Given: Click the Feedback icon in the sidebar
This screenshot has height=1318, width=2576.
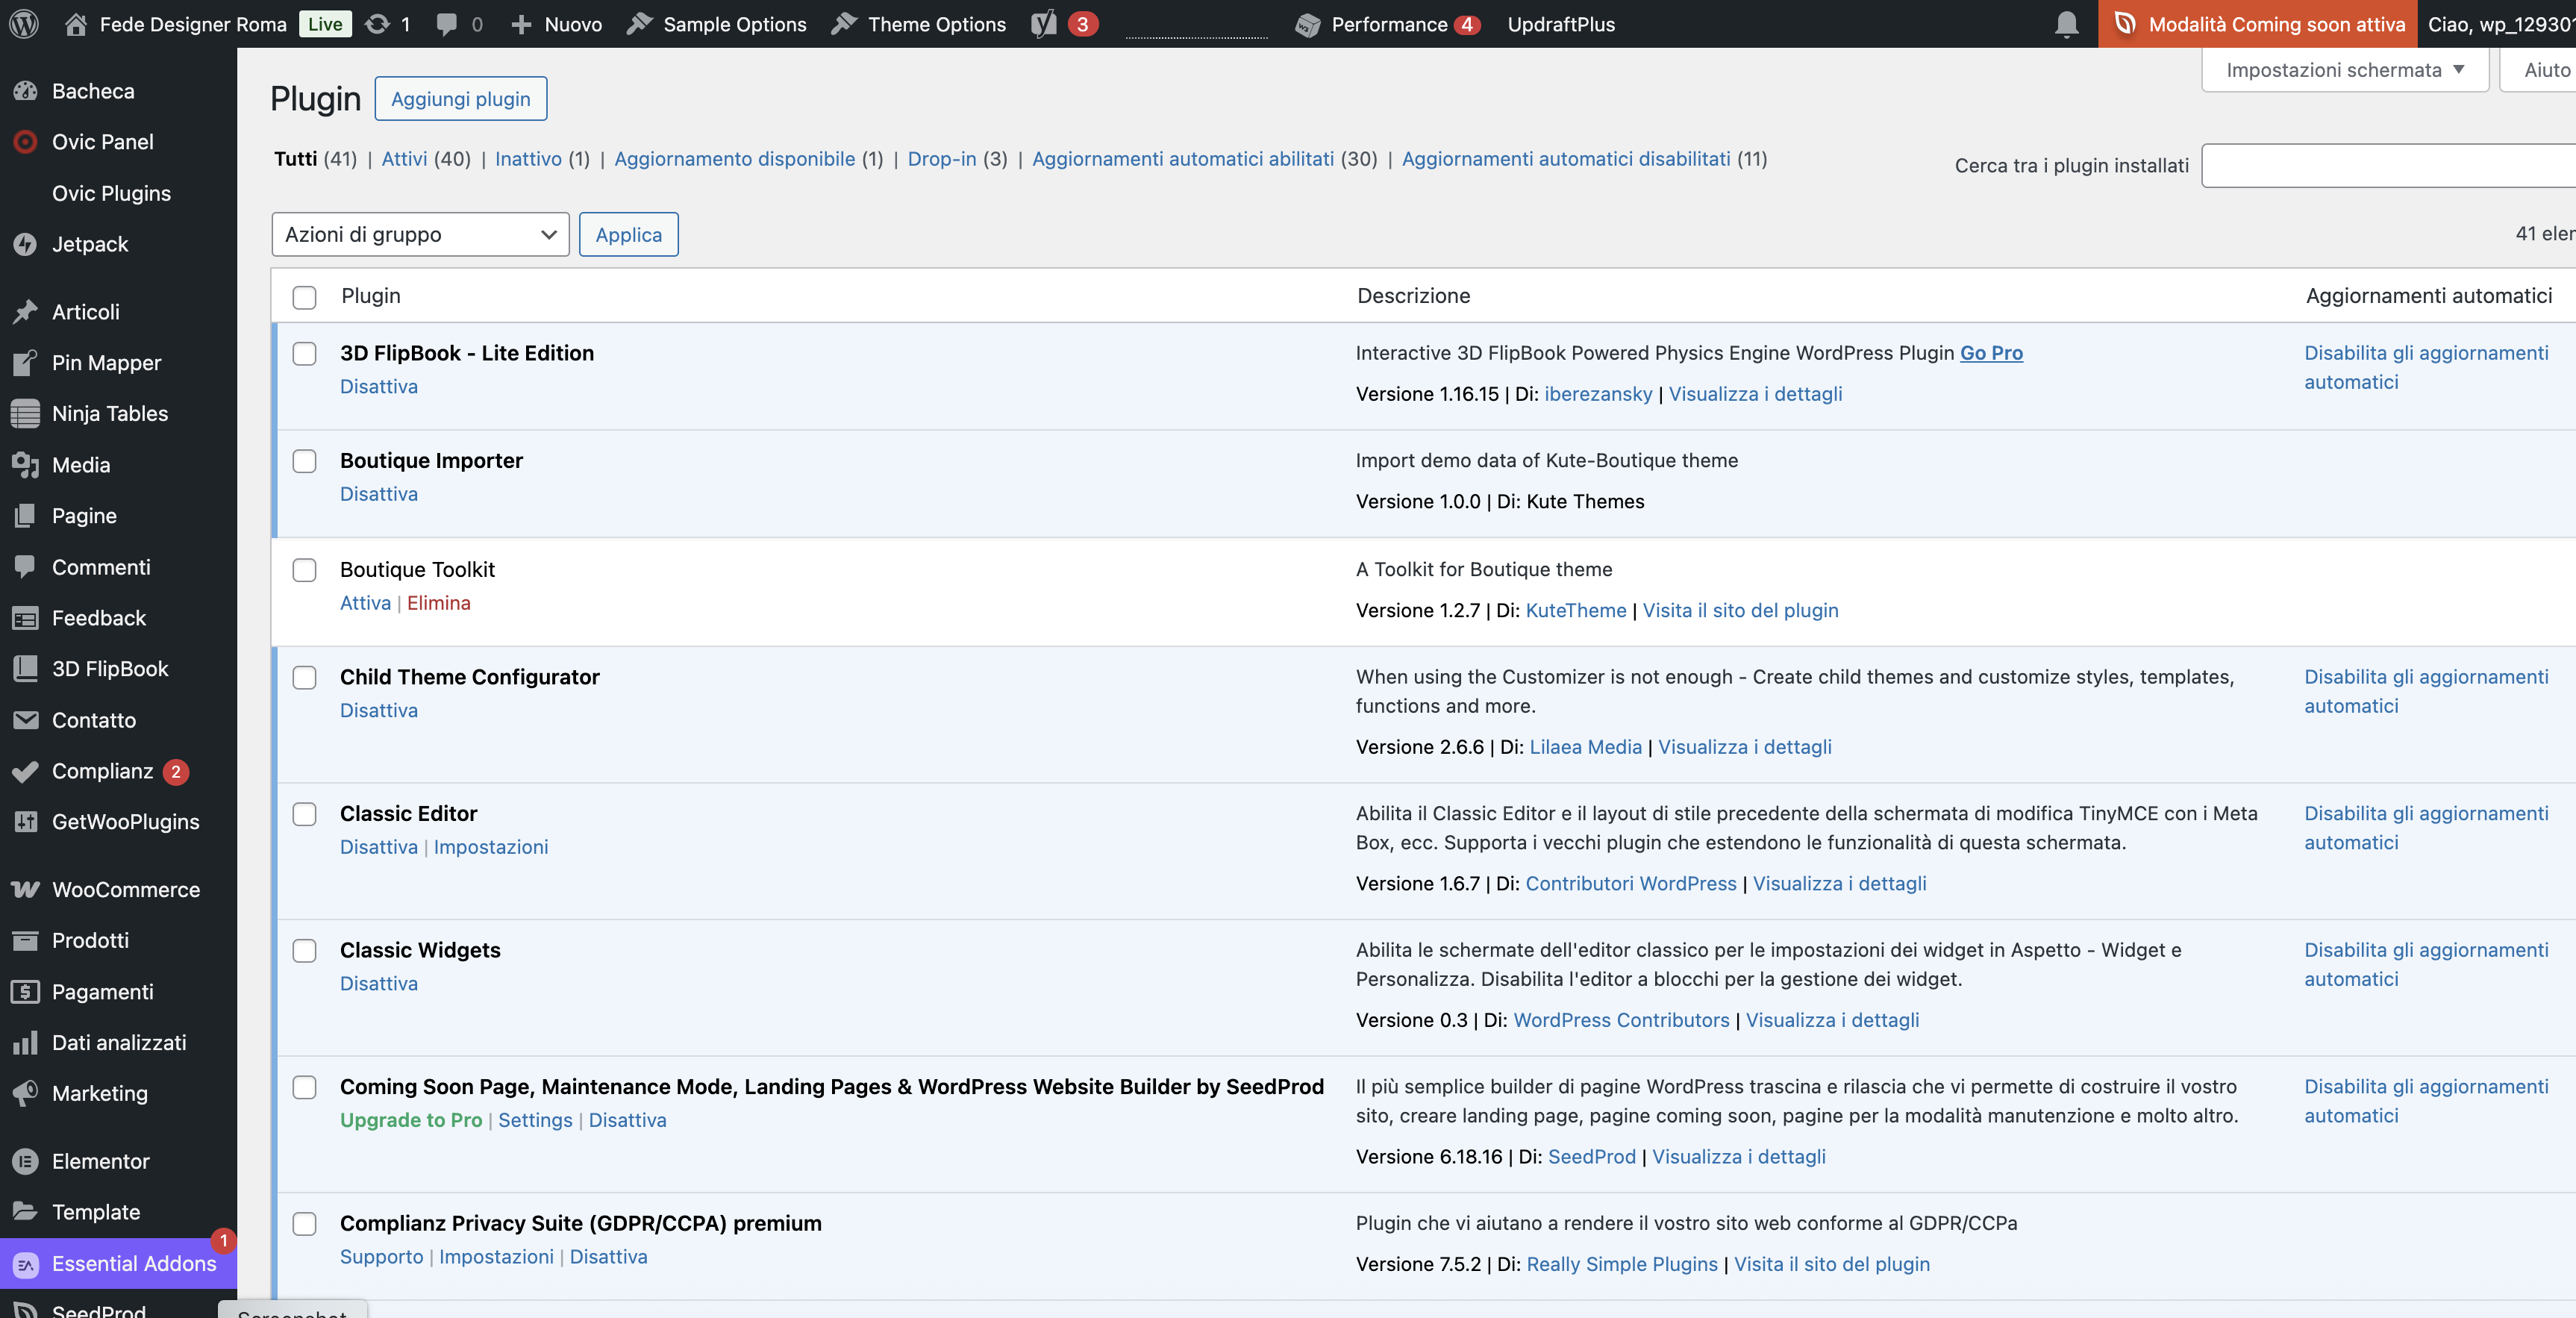Looking at the screenshot, I should (x=25, y=618).
